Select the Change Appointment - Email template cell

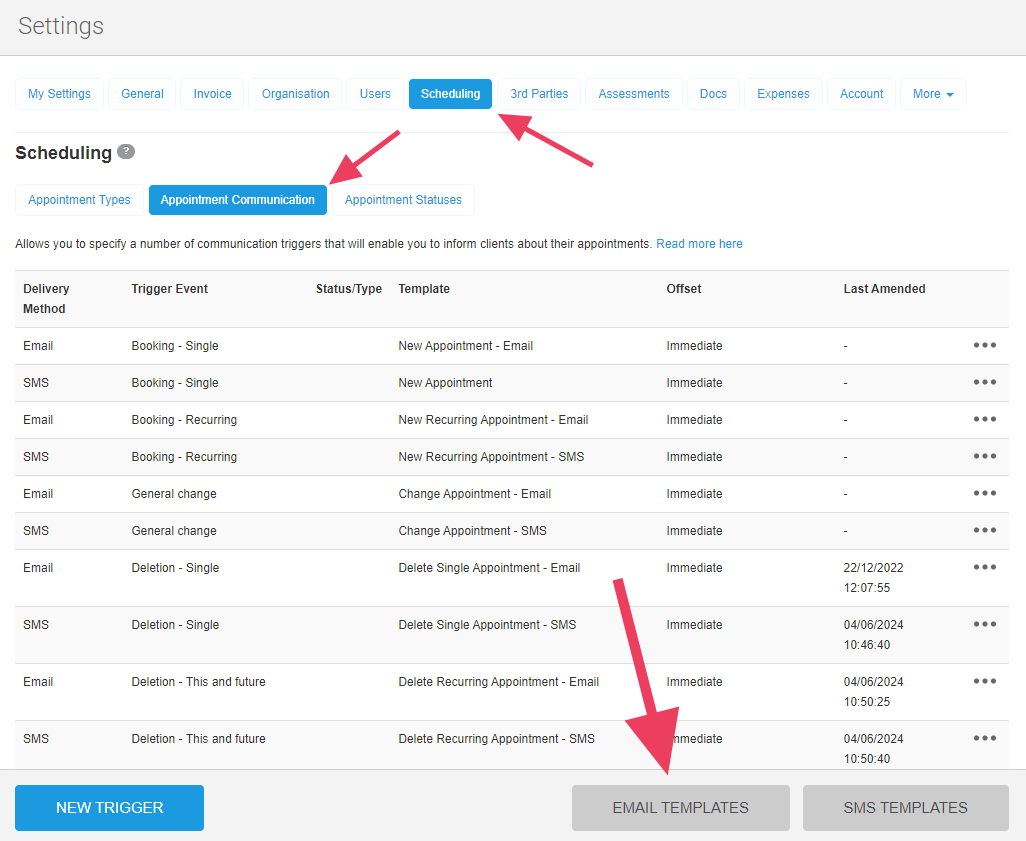pyautogui.click(x=474, y=493)
